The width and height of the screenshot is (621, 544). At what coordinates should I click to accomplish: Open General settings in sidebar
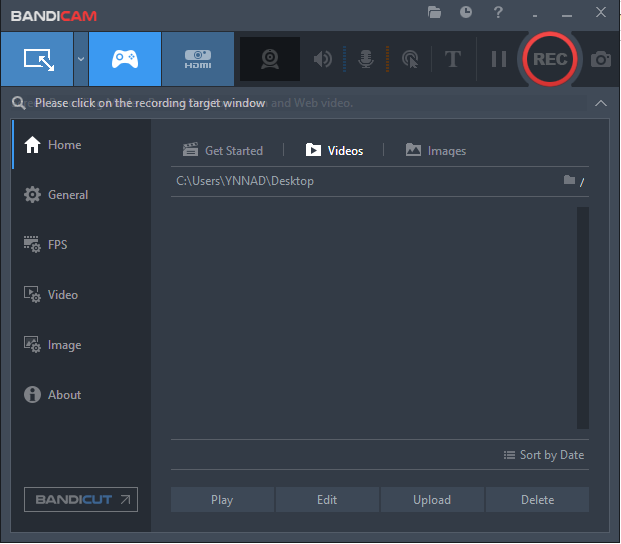(81, 195)
